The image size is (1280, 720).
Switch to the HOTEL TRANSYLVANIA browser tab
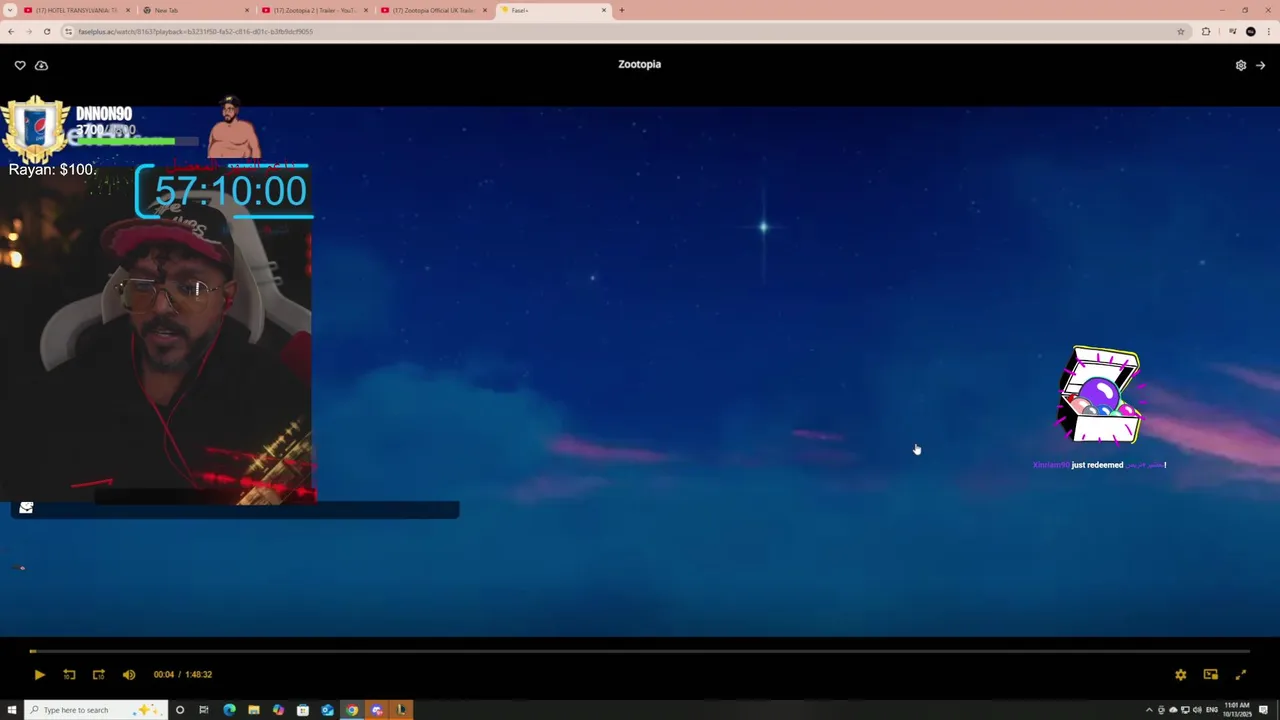tap(76, 10)
